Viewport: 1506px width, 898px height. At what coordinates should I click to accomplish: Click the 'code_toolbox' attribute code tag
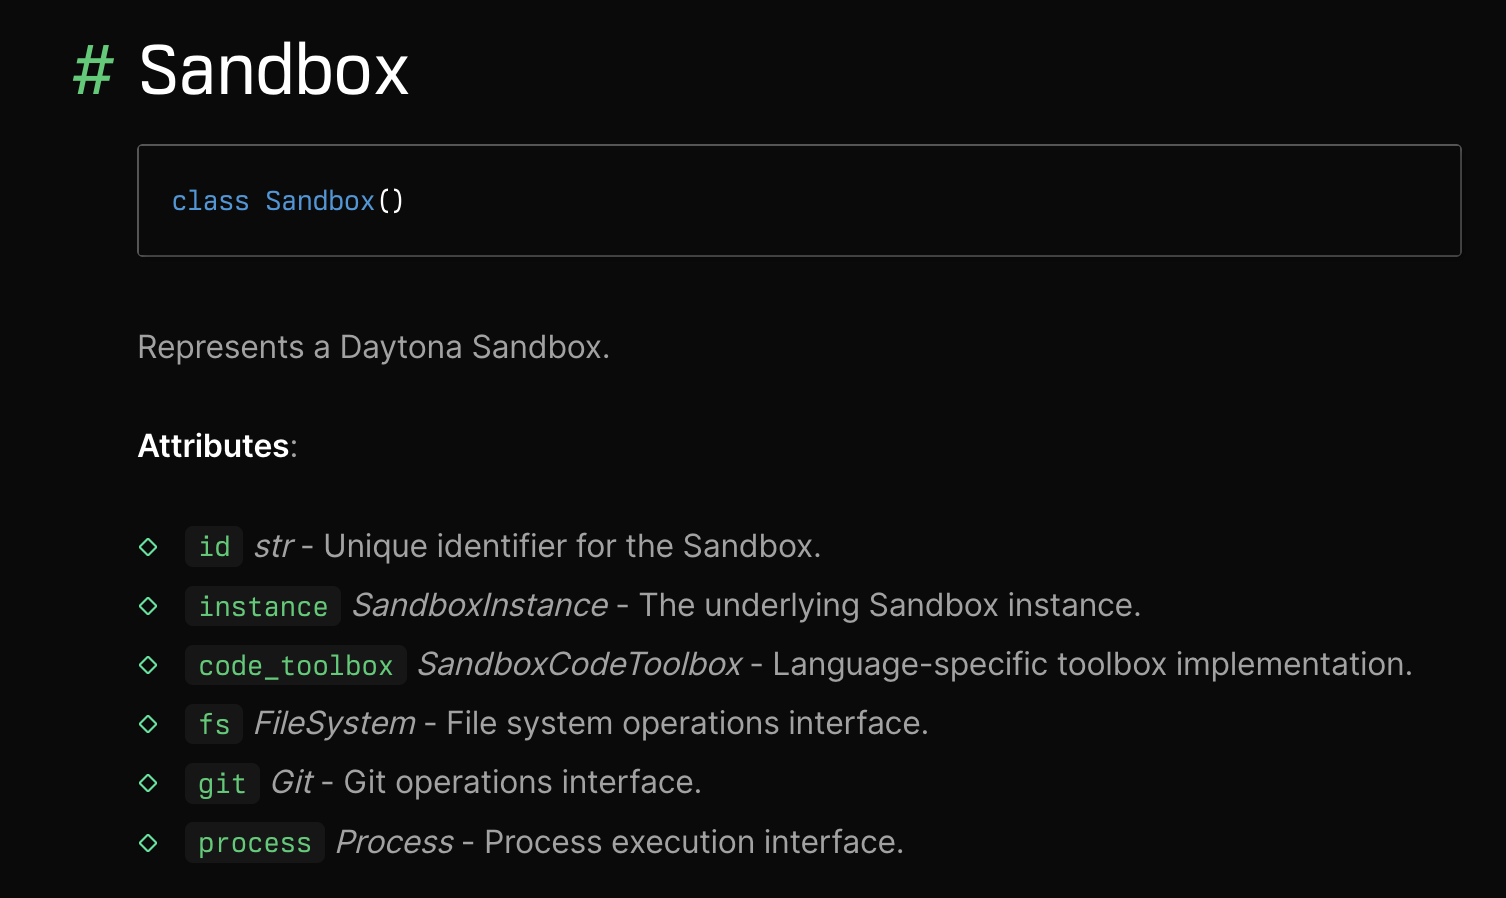click(296, 665)
